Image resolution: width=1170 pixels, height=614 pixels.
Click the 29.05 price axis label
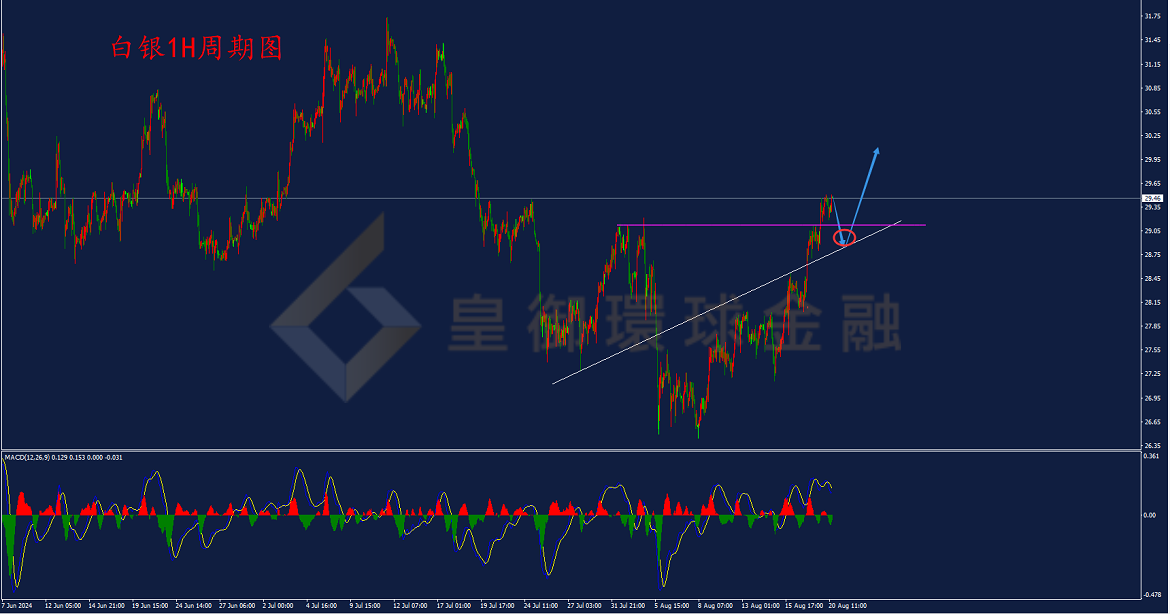tap(1152, 231)
